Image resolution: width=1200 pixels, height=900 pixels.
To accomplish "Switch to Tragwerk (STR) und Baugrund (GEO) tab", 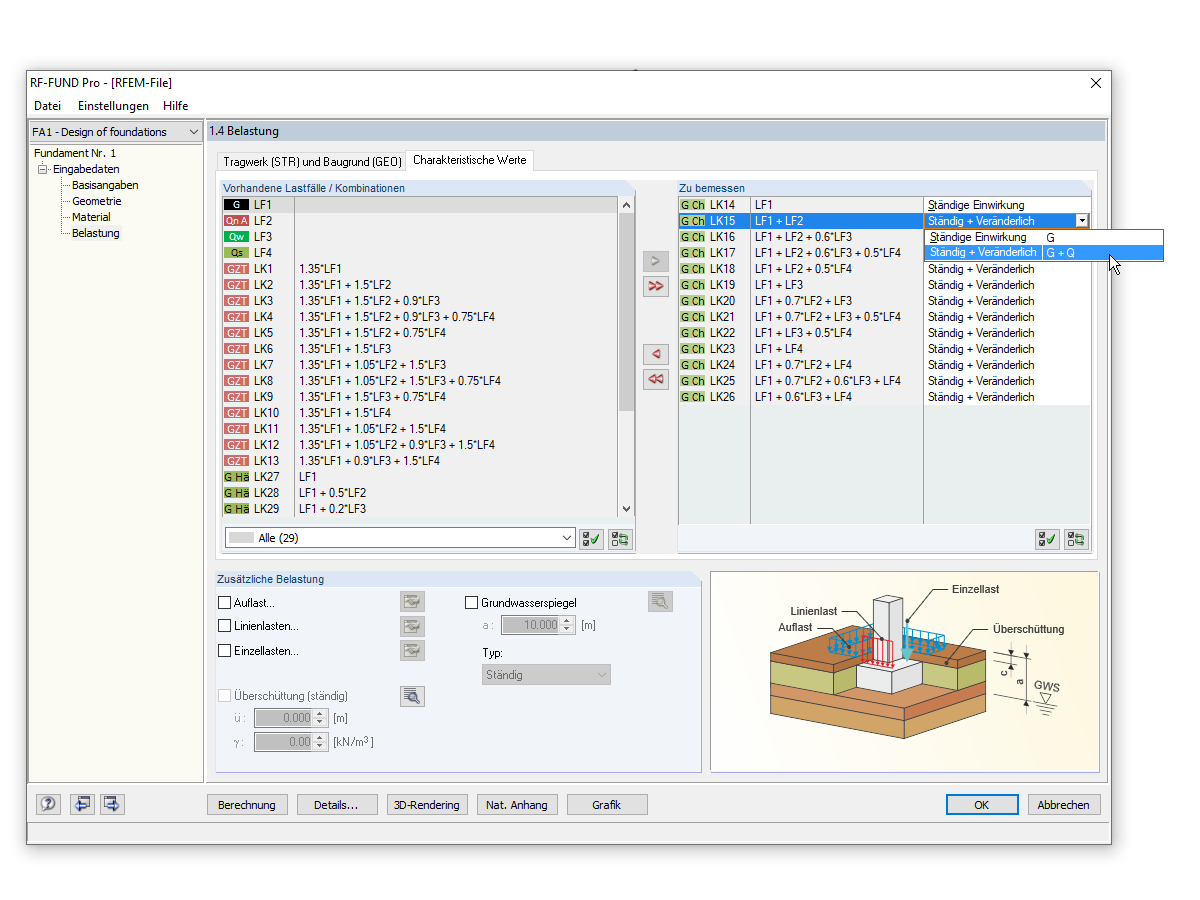I will [312, 161].
